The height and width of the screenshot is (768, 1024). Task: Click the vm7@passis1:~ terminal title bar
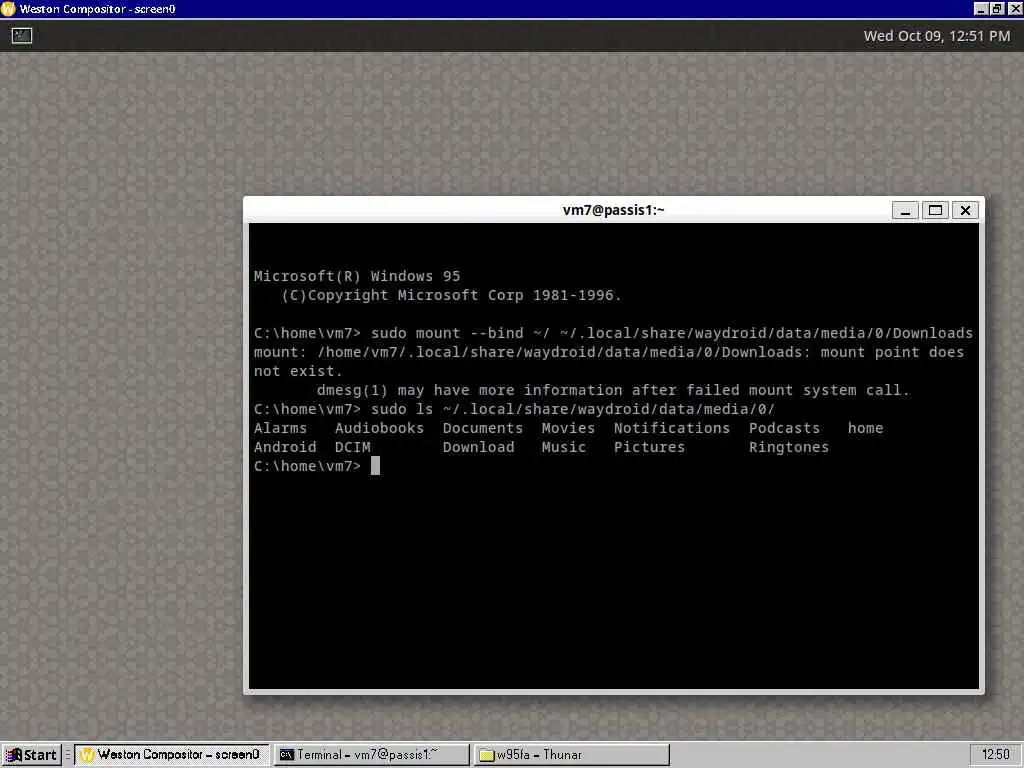tap(613, 210)
